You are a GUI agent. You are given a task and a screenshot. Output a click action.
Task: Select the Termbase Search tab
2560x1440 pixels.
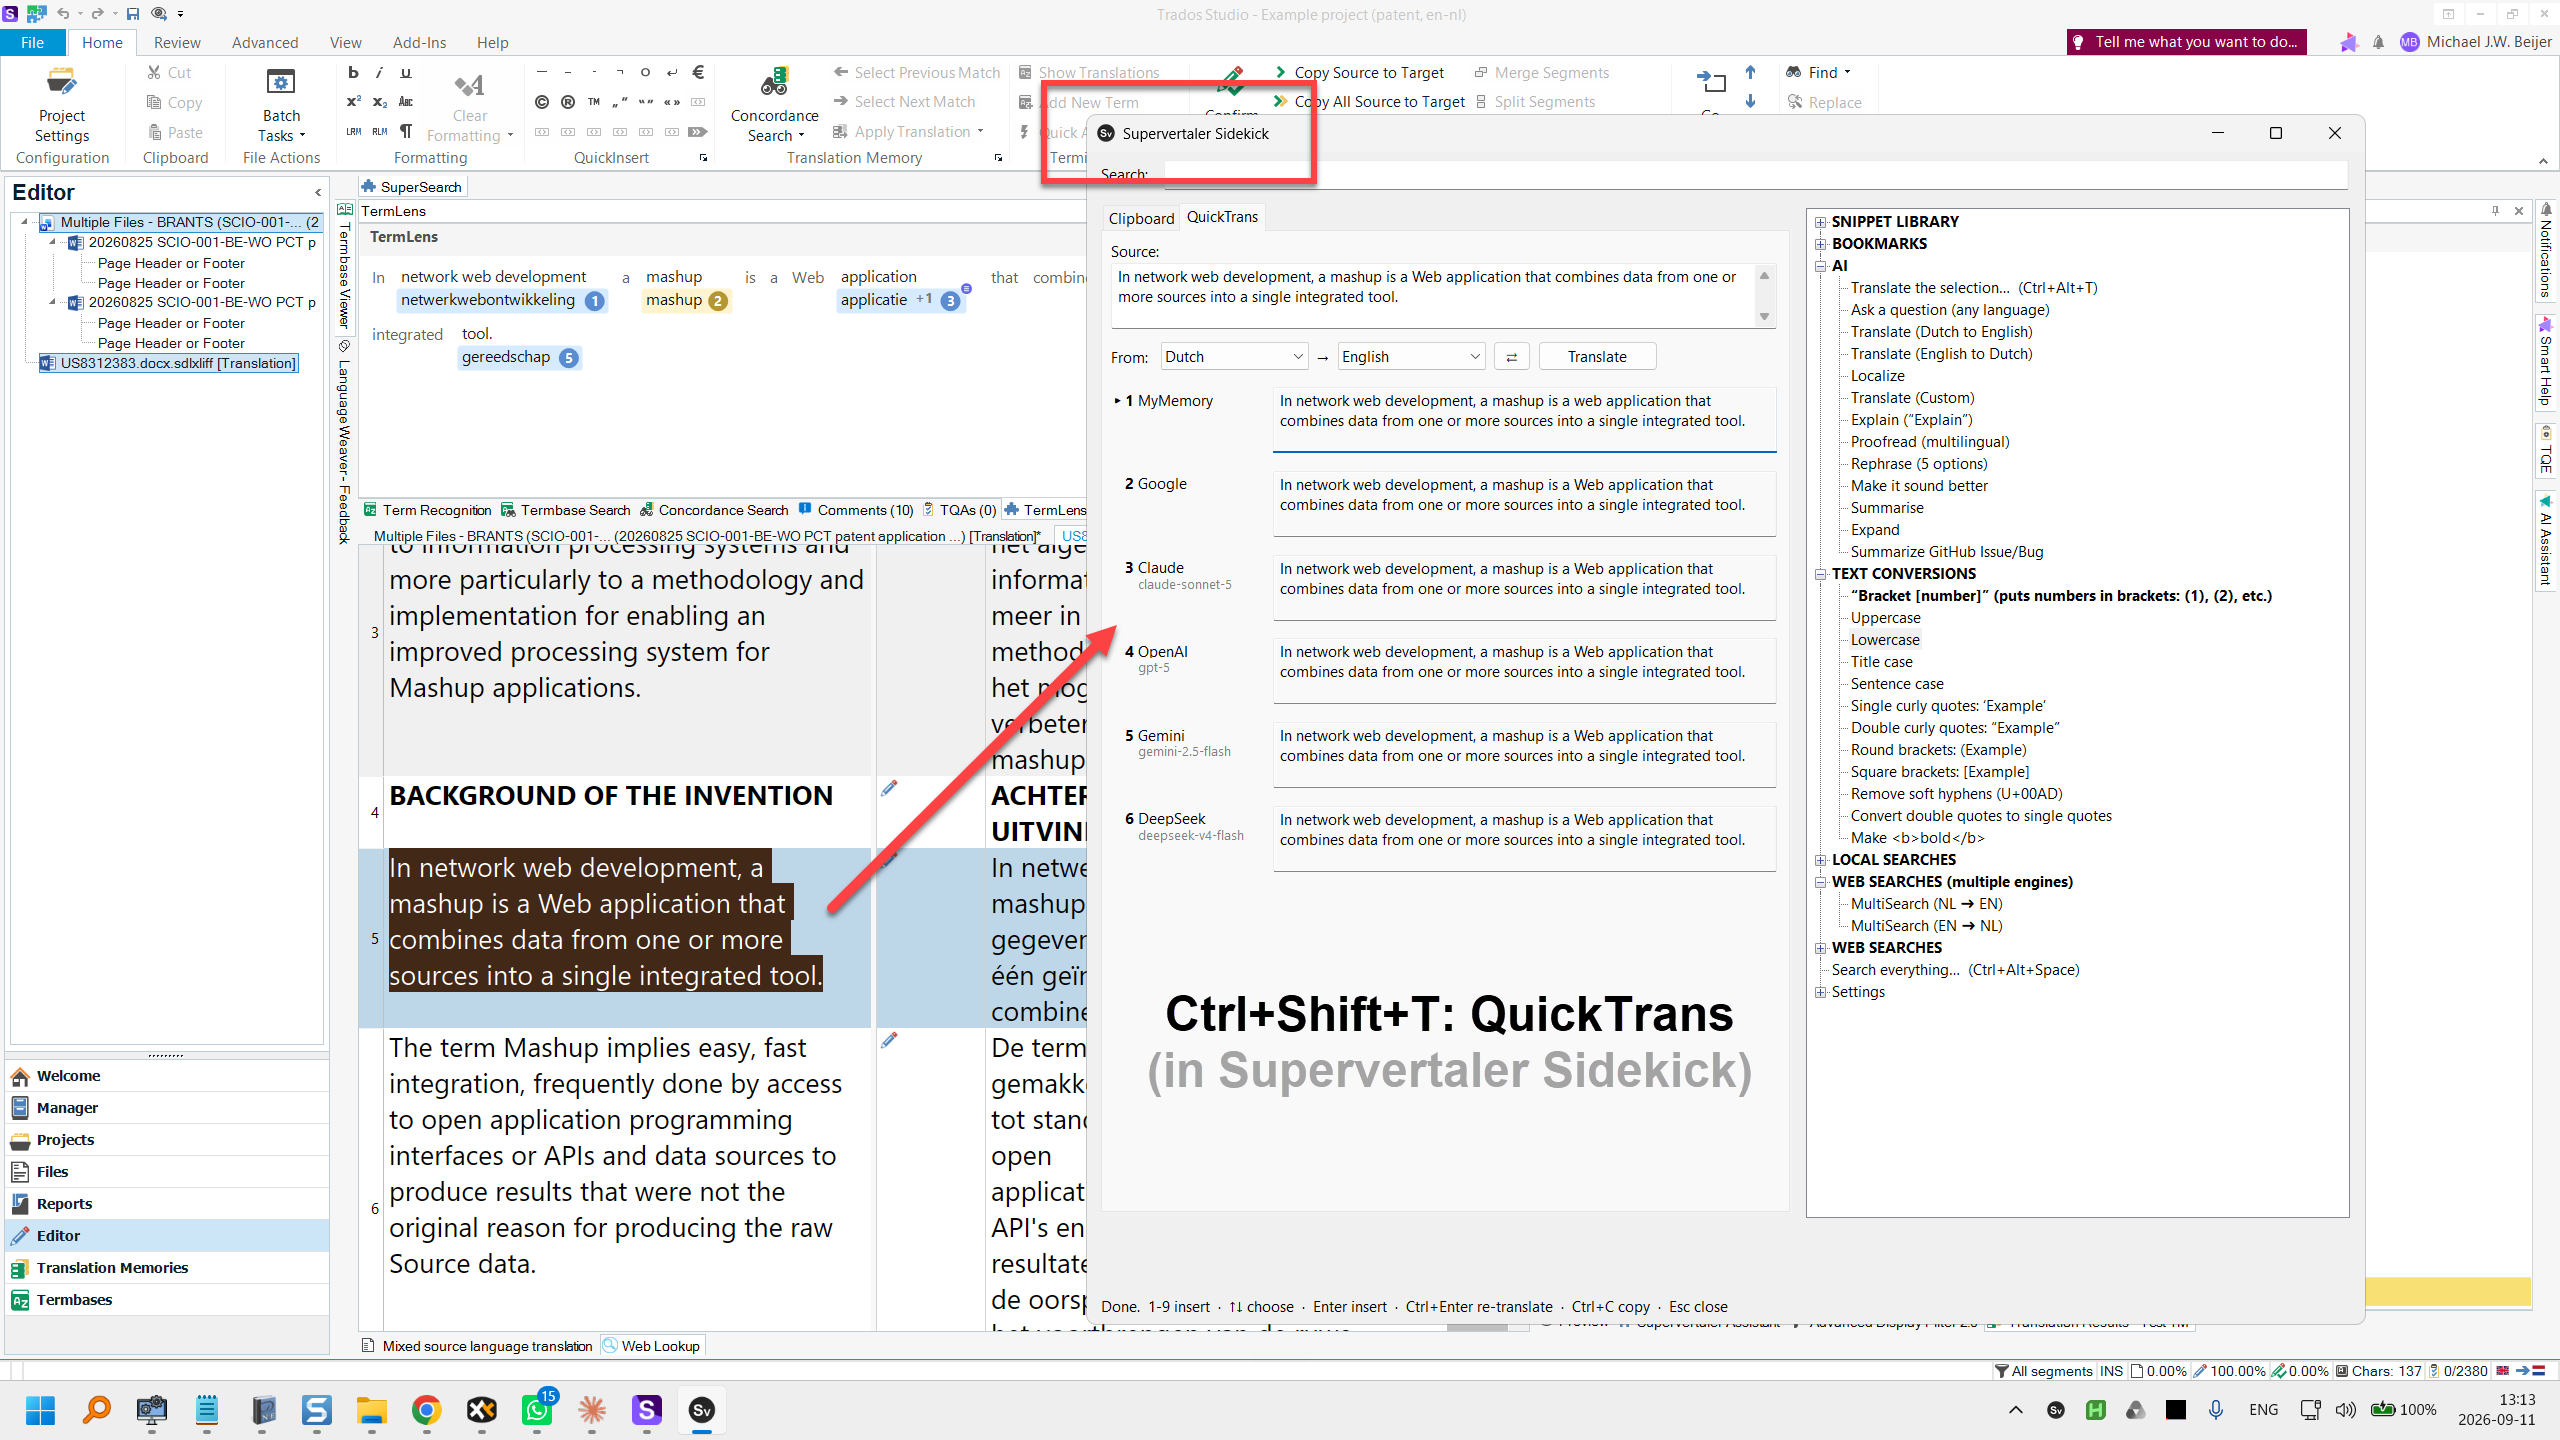pyautogui.click(x=565, y=510)
